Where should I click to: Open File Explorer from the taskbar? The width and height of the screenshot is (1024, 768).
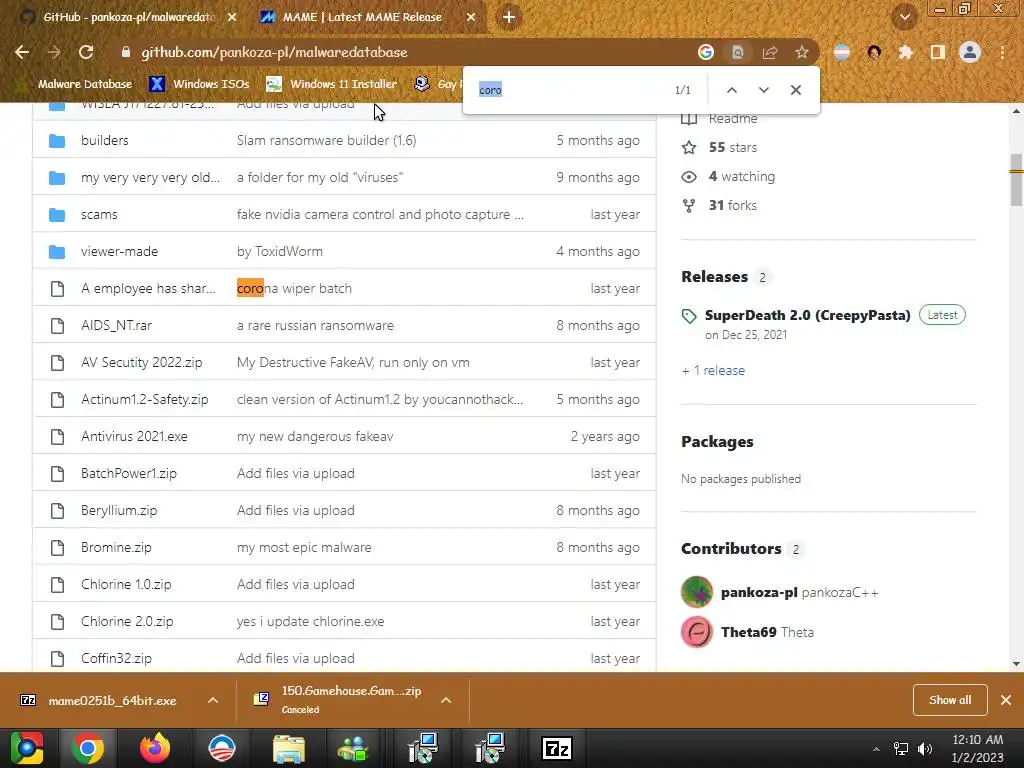(x=289, y=748)
